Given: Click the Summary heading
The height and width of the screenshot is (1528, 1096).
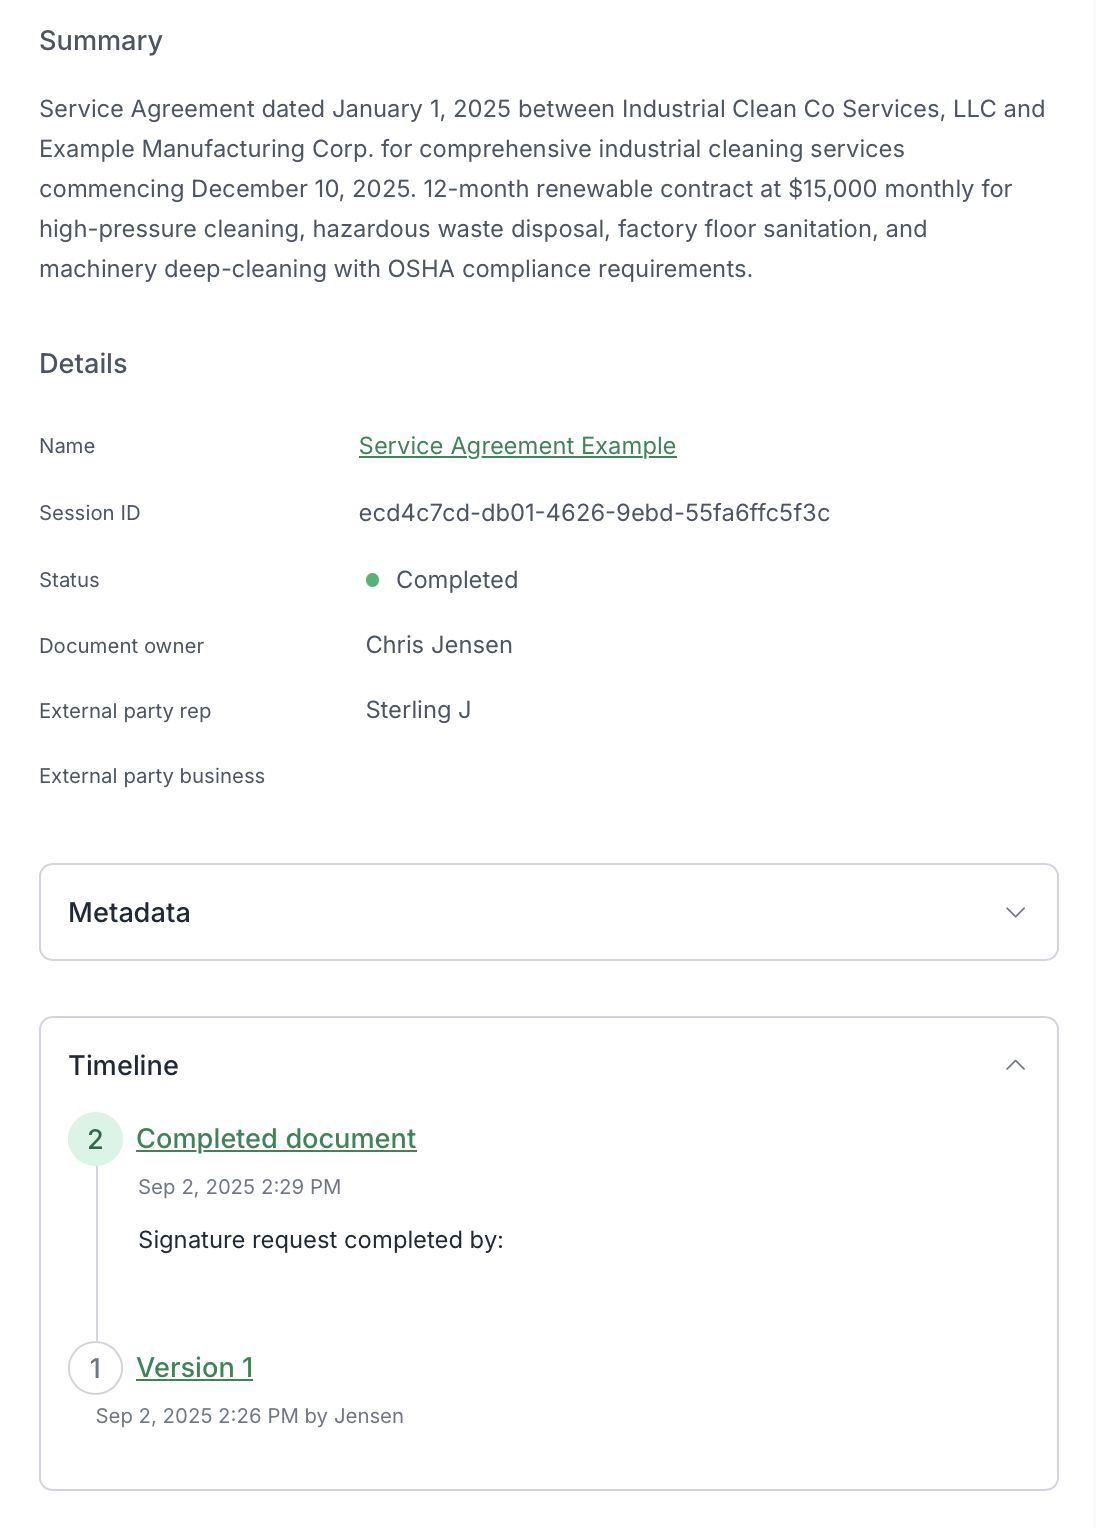Looking at the screenshot, I should coord(100,41).
